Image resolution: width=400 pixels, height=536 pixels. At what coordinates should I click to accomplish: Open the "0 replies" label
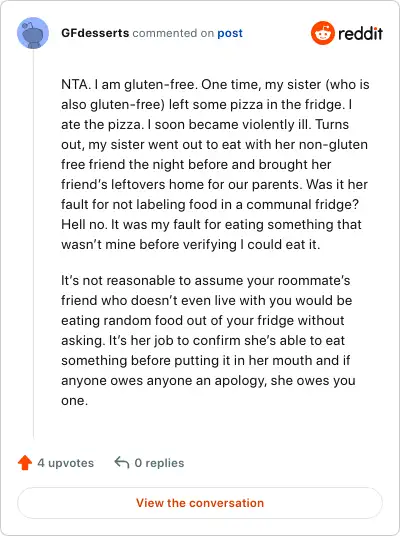tap(159, 463)
